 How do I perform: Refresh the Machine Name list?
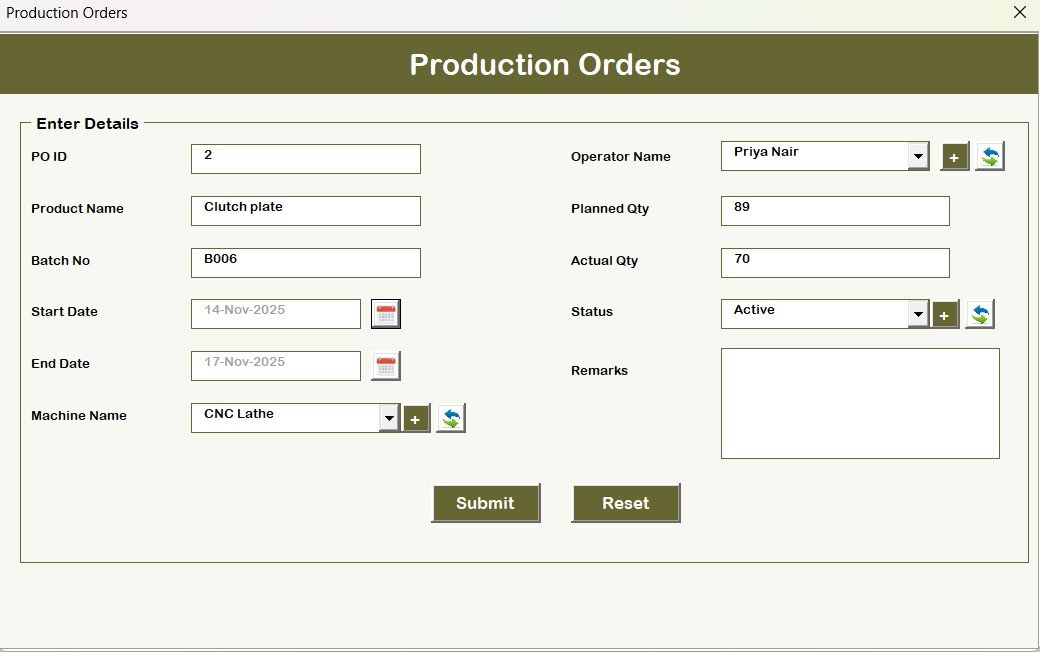point(450,417)
